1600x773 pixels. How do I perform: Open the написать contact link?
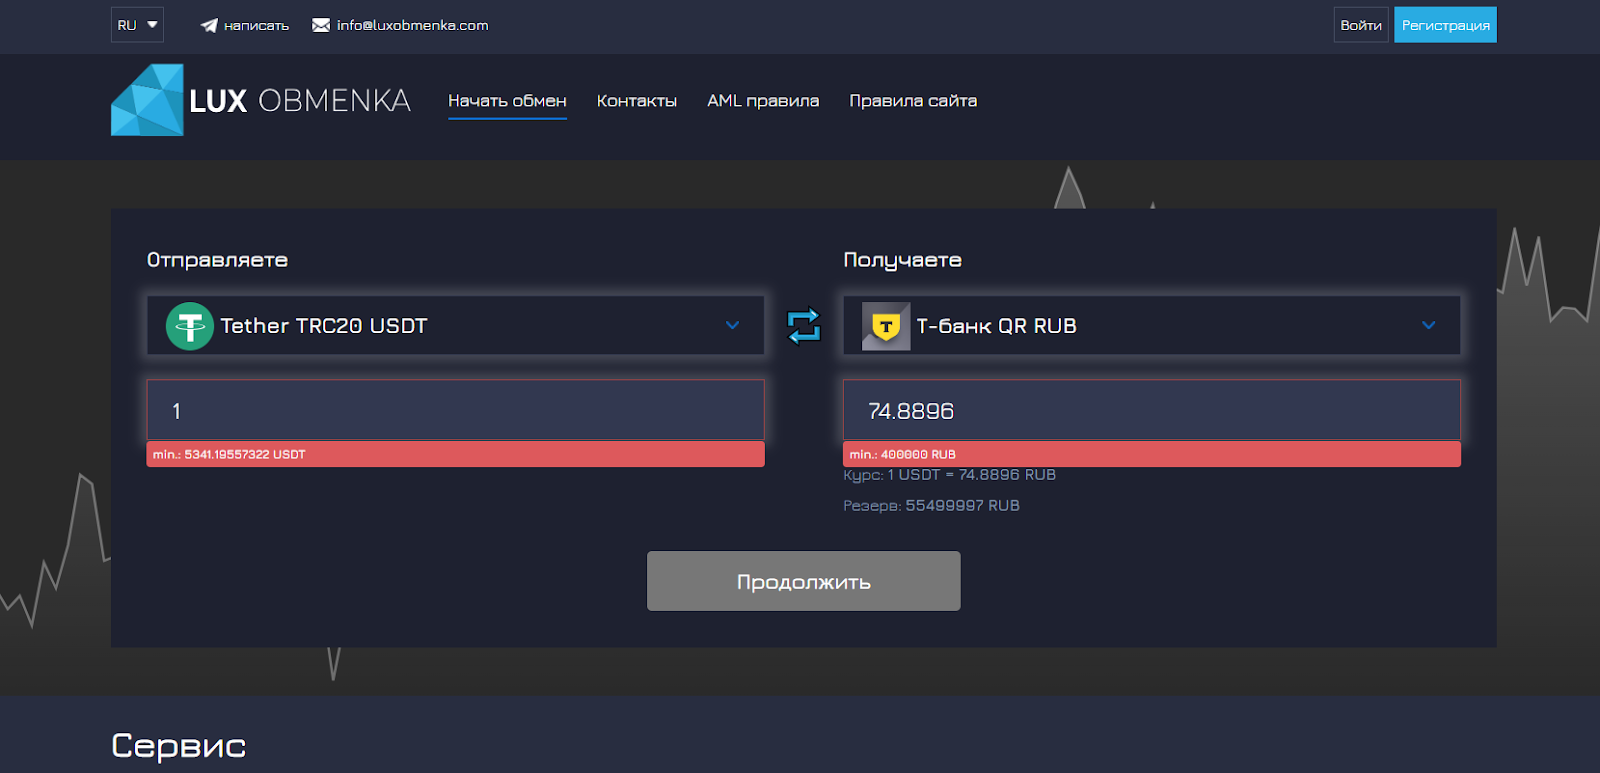click(256, 25)
